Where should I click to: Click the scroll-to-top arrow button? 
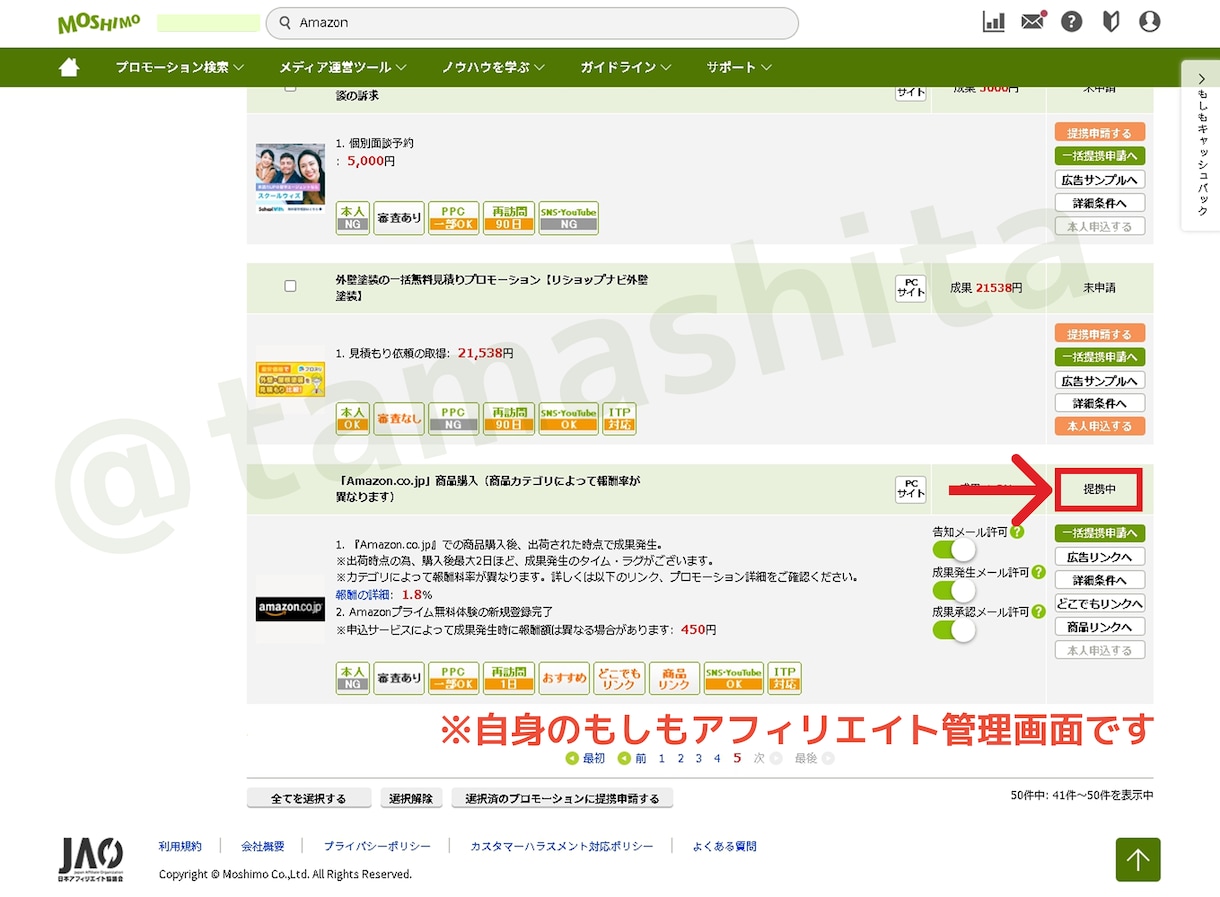pos(1138,860)
